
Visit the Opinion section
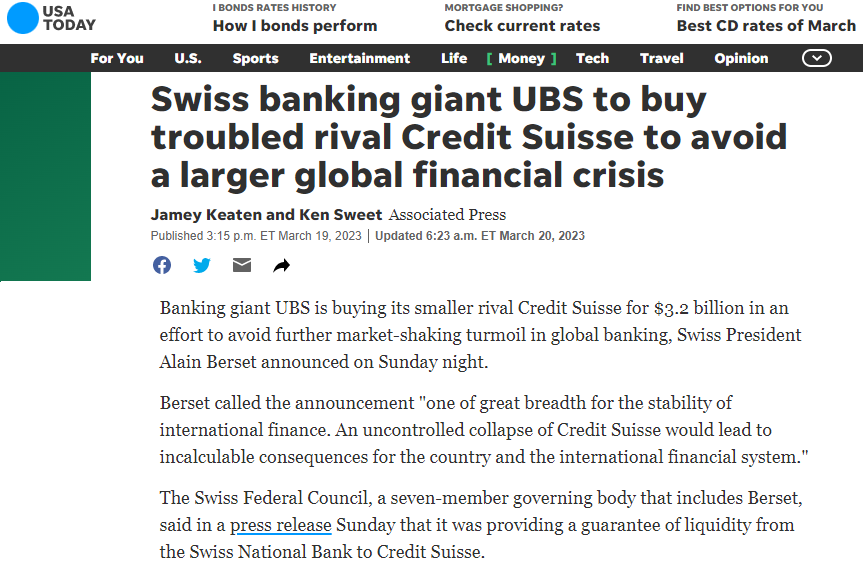pyautogui.click(x=741, y=58)
